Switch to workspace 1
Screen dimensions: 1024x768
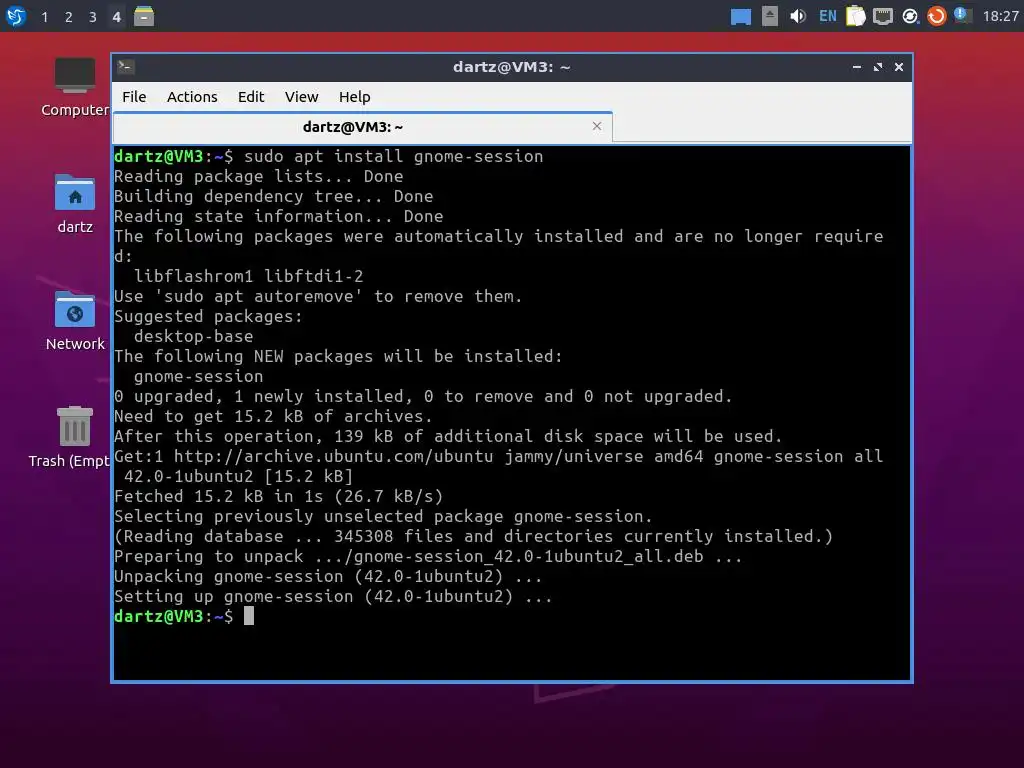tap(44, 17)
